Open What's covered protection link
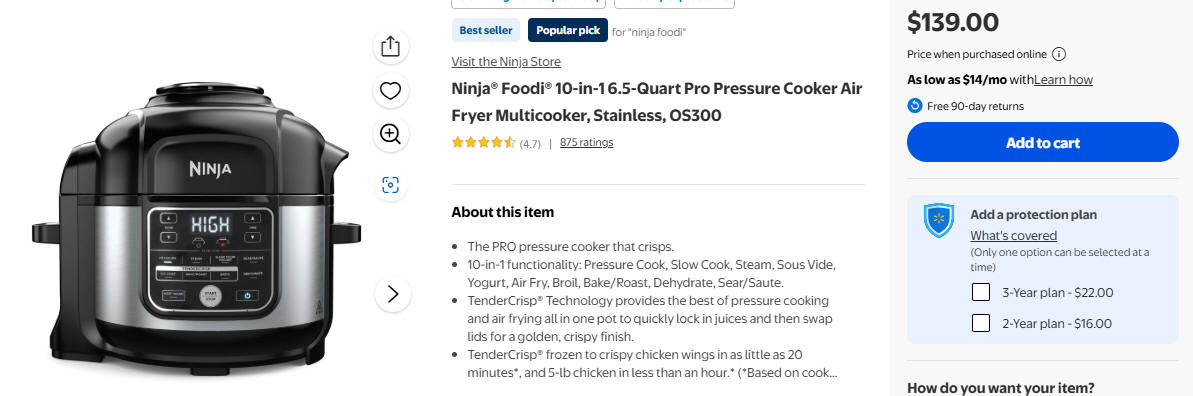The width and height of the screenshot is (1193, 396). click(1013, 235)
